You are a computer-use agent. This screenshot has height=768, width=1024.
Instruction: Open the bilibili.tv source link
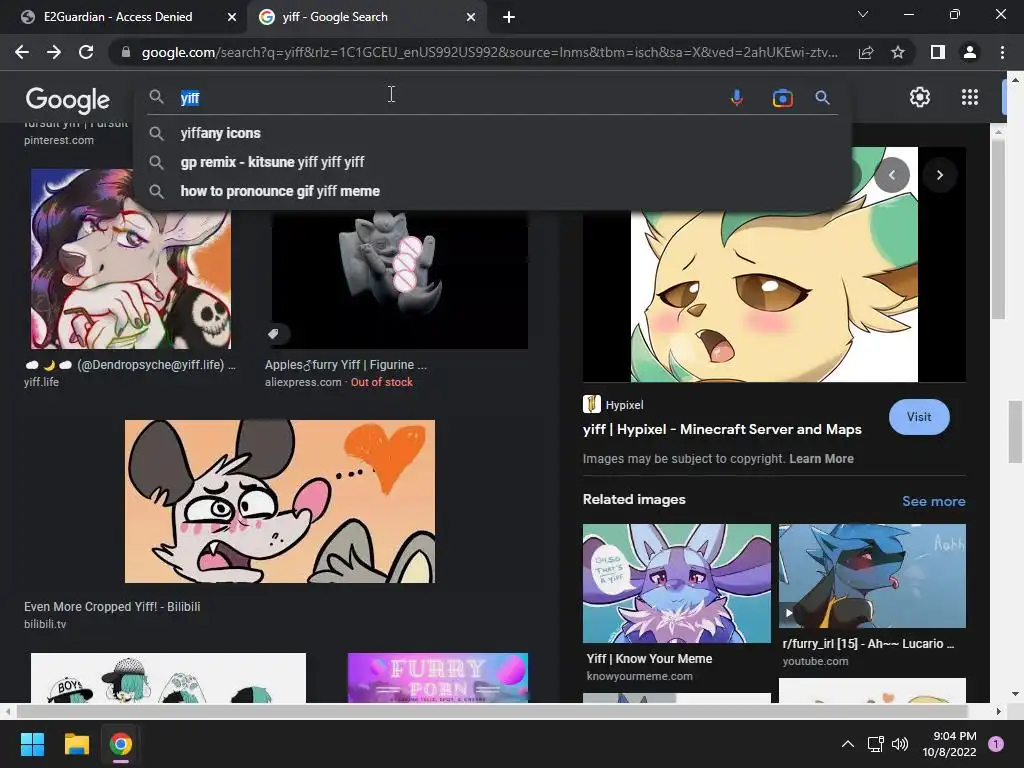click(x=45, y=624)
